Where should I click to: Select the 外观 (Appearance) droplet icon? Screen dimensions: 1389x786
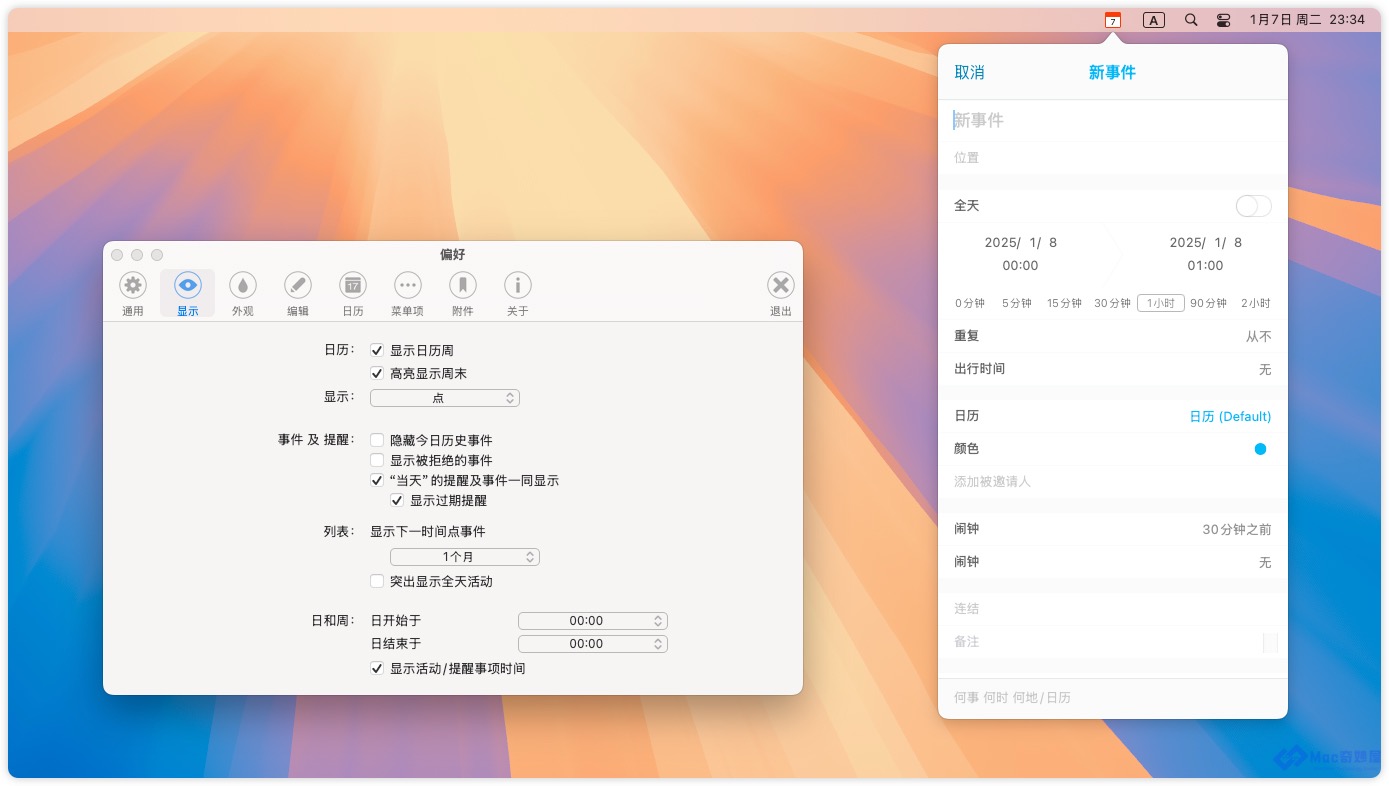[243, 286]
